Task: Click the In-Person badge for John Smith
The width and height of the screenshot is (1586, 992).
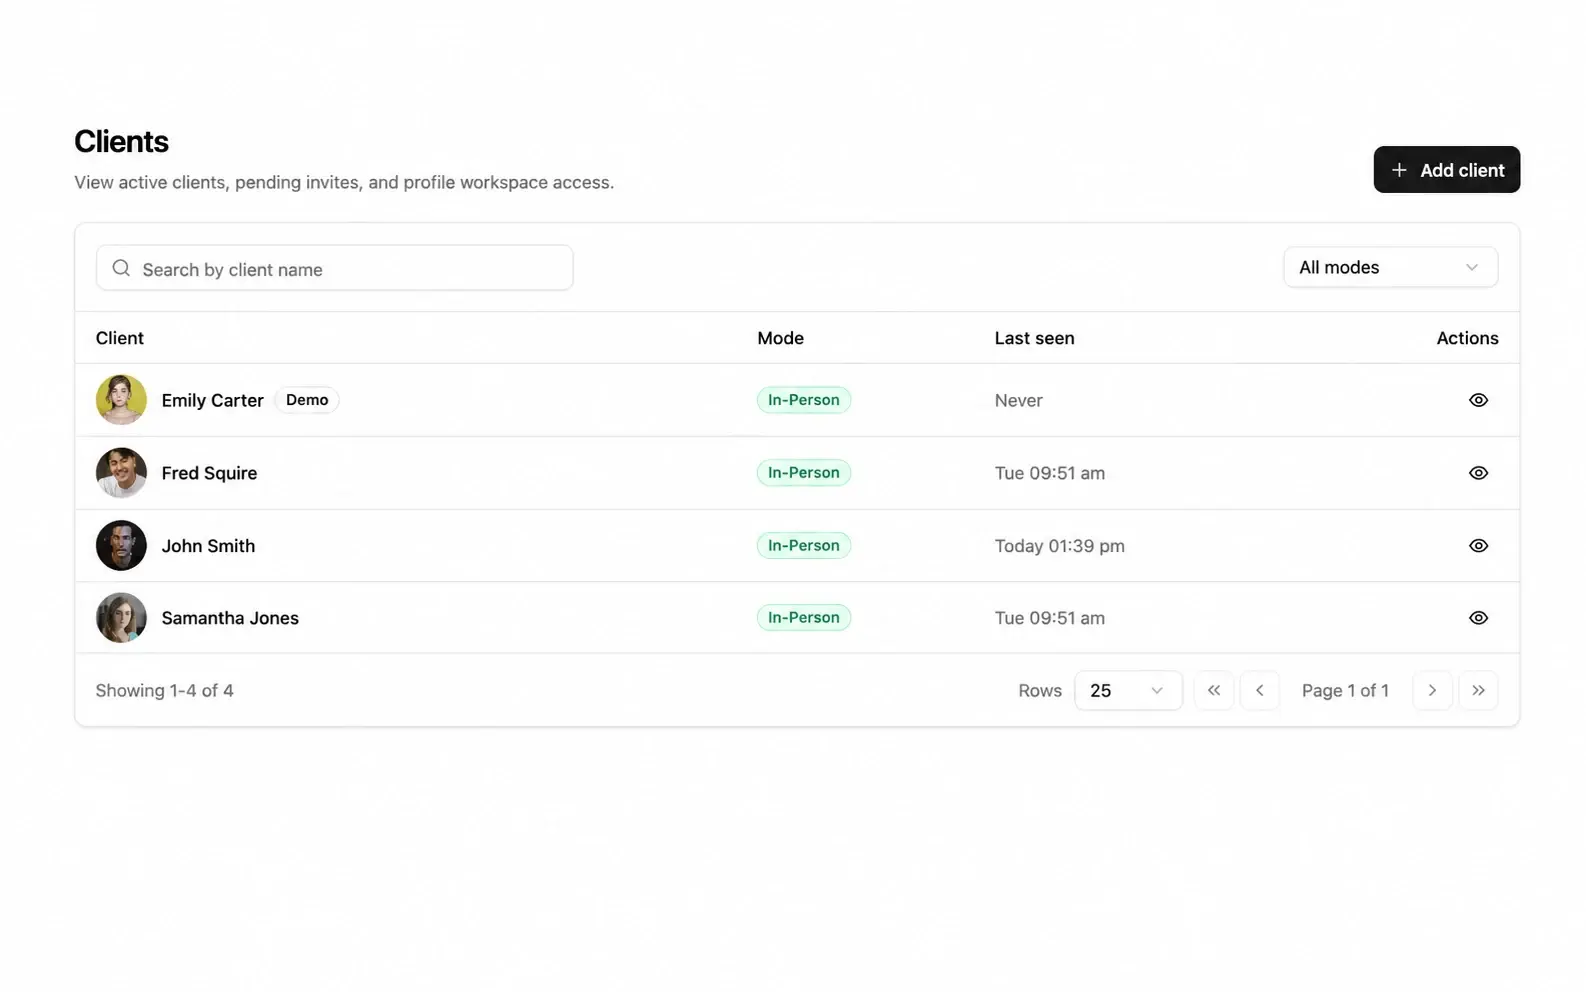Action: point(804,546)
